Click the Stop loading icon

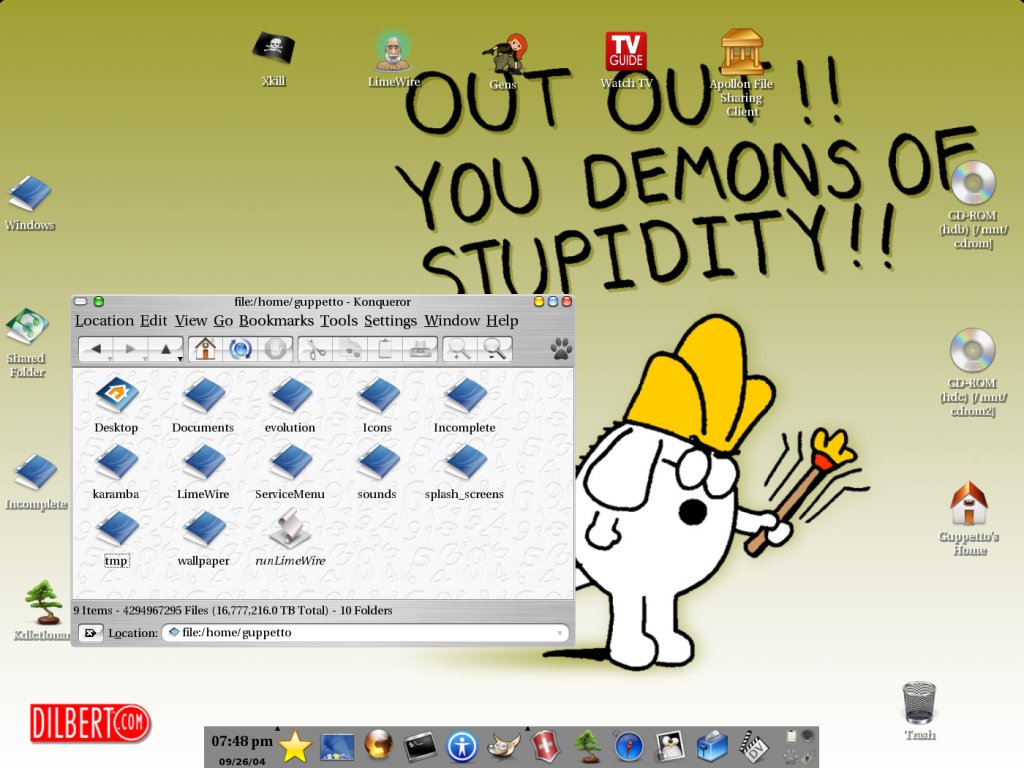276,349
